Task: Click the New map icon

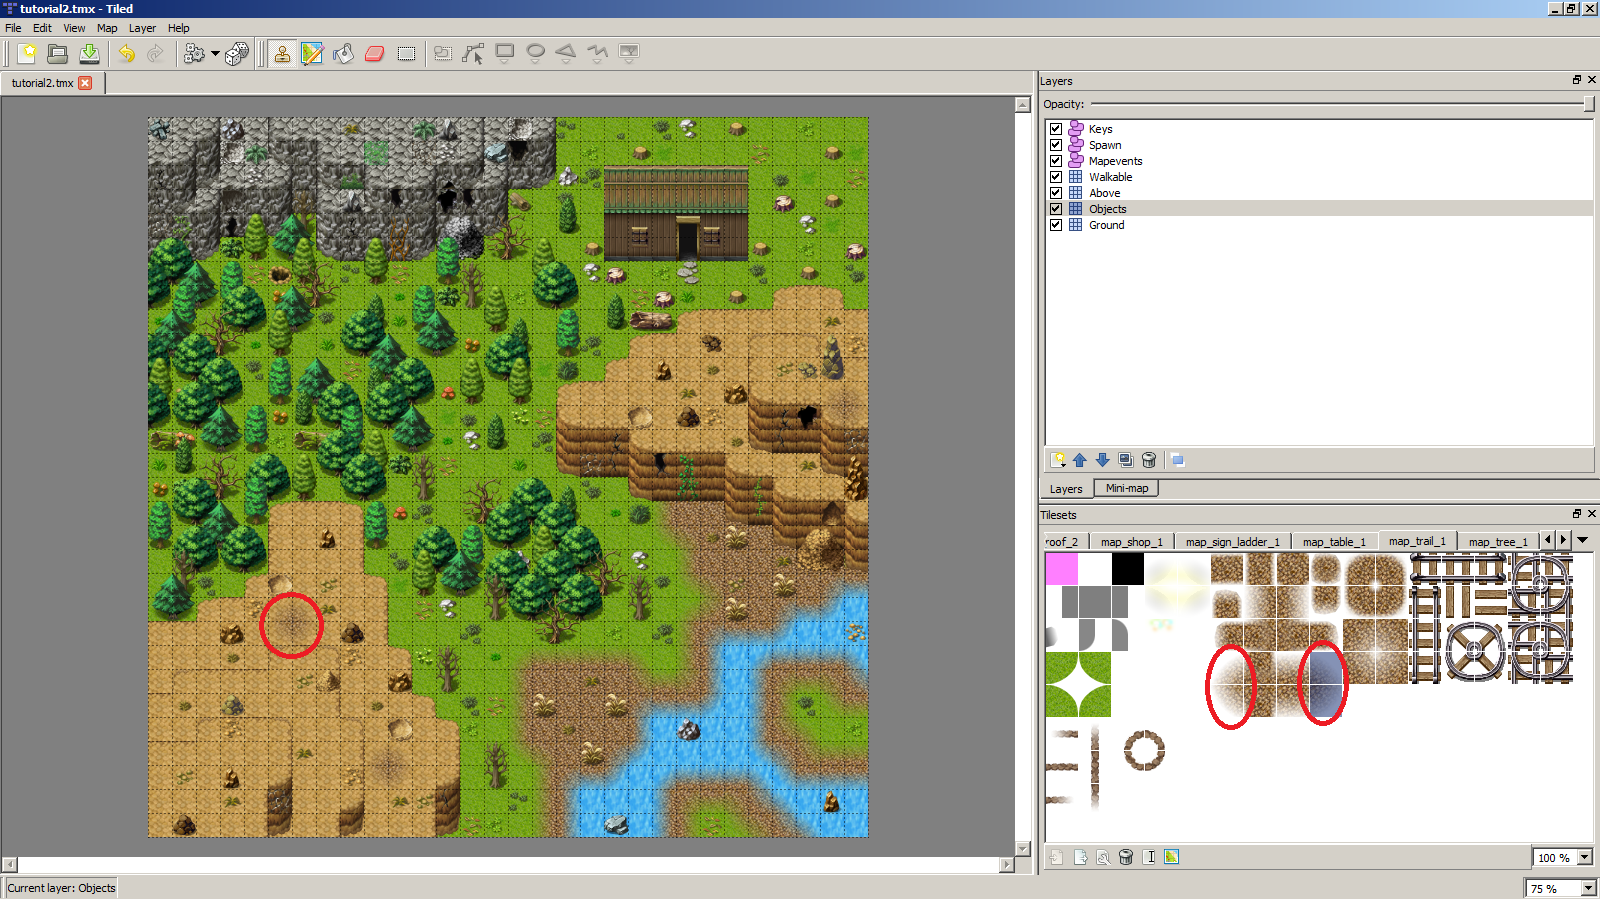Action: (x=27, y=53)
